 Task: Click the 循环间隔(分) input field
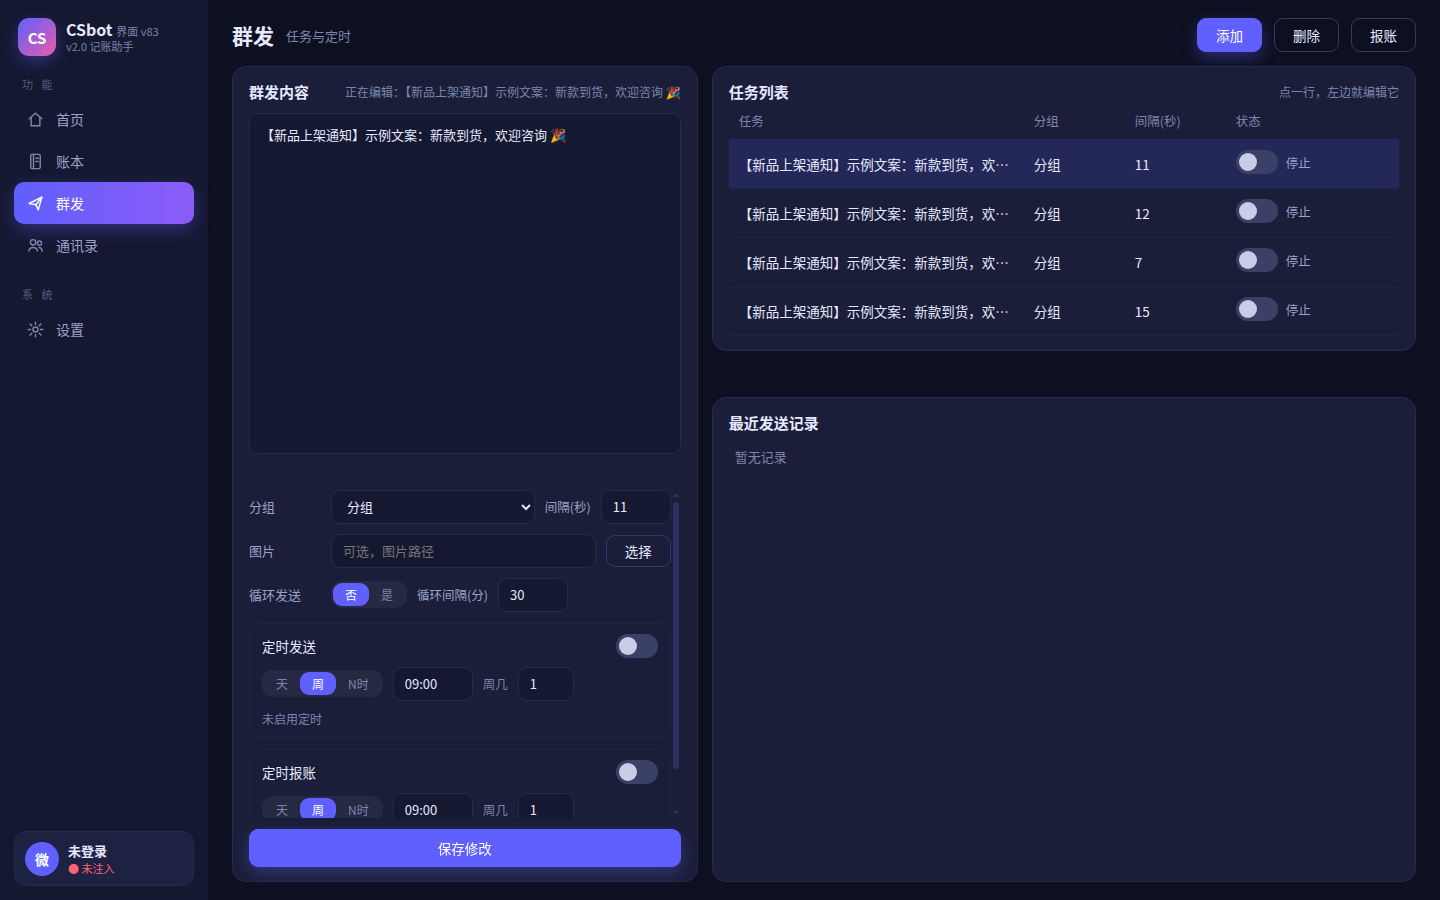533,595
